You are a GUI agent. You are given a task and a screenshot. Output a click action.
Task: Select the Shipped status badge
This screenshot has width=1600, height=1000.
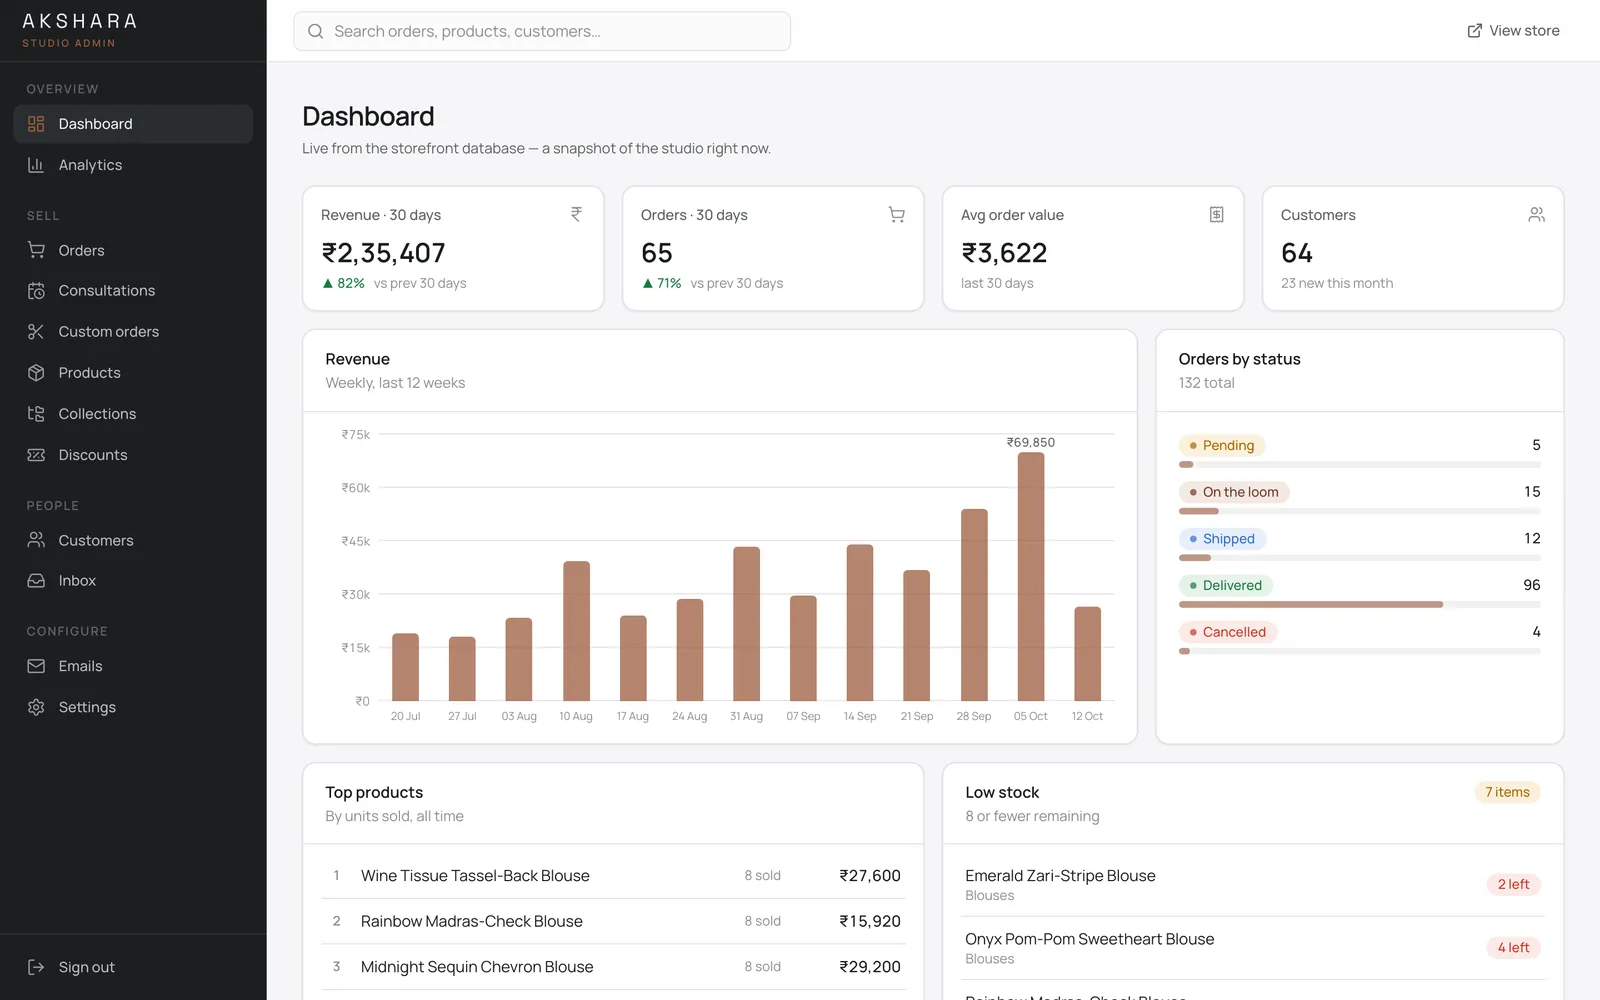[1223, 539]
